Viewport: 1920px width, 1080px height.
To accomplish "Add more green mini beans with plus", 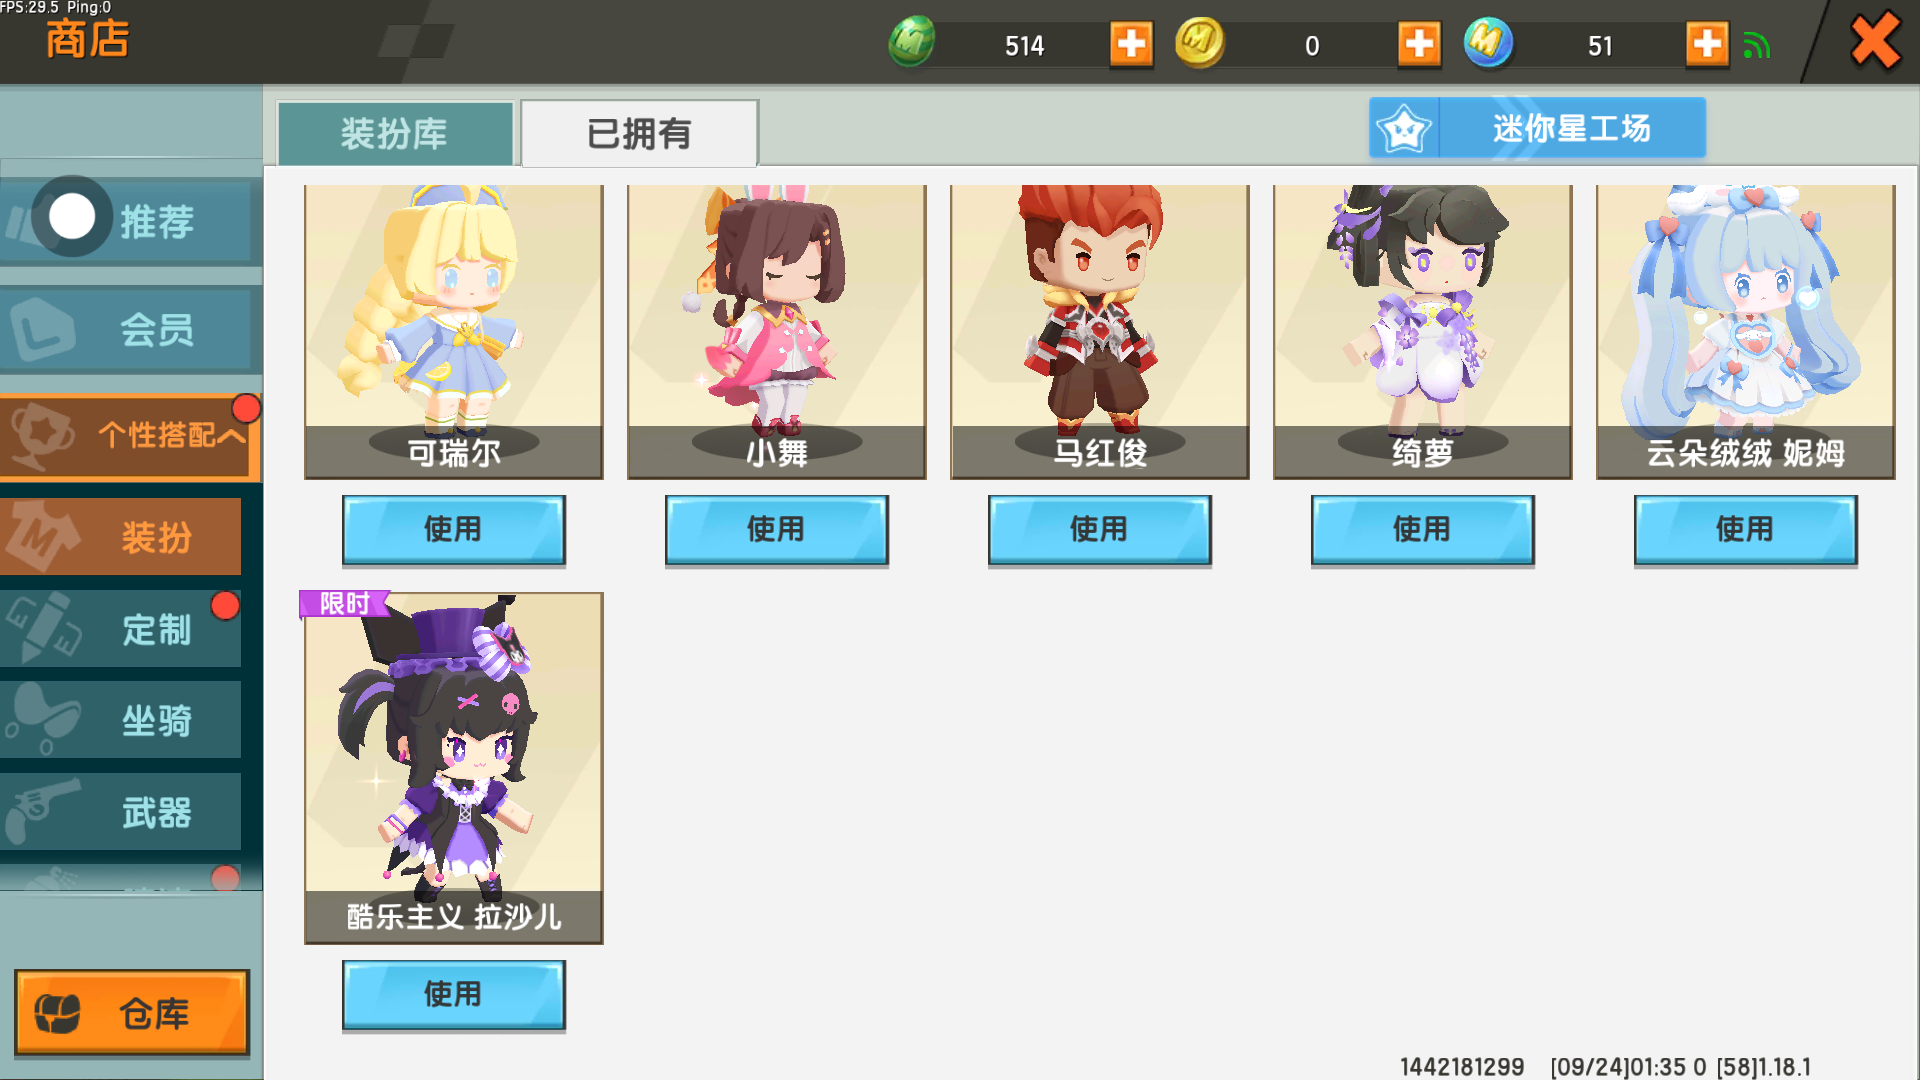I will 1131,44.
